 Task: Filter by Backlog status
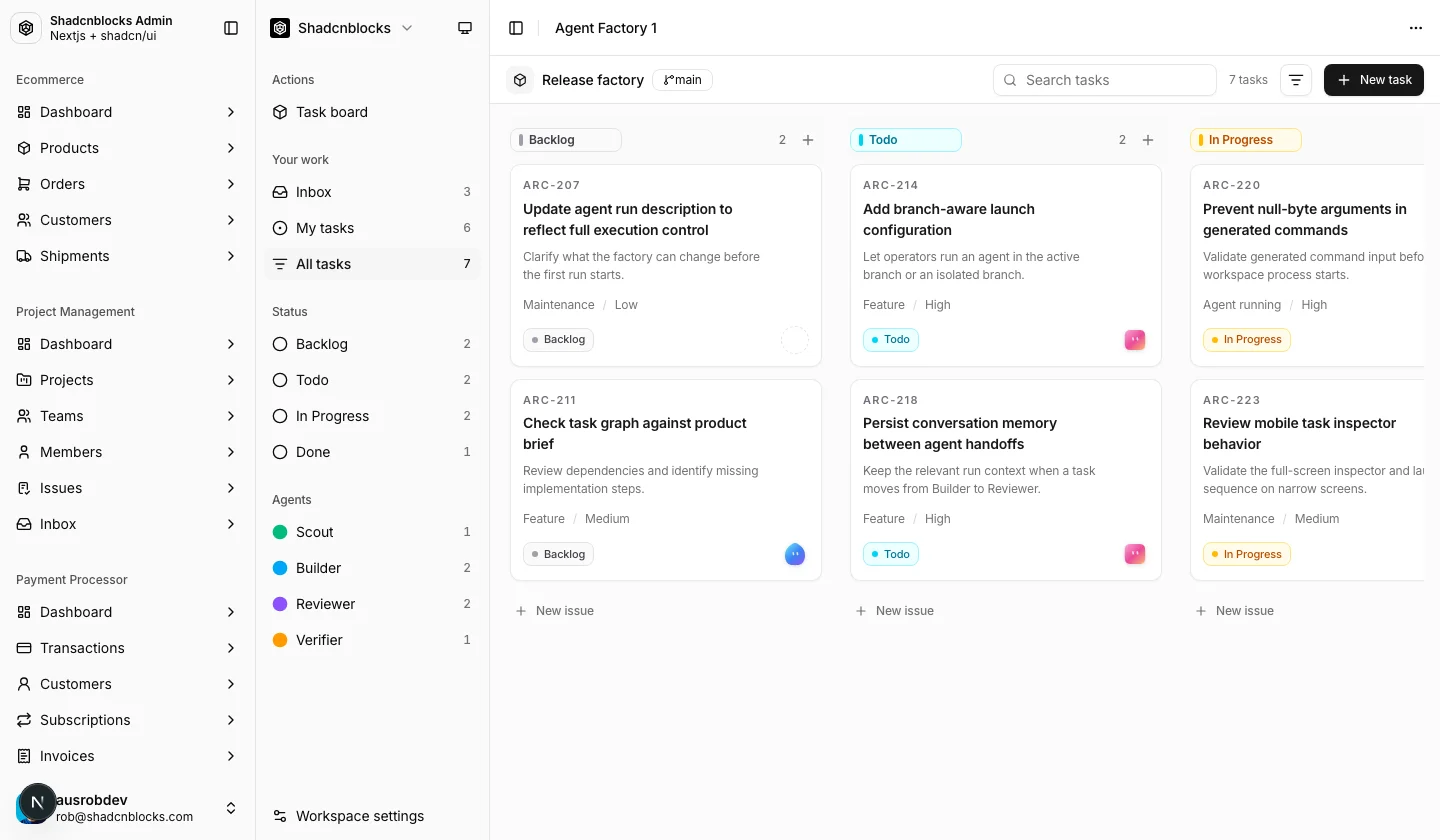[372, 344]
